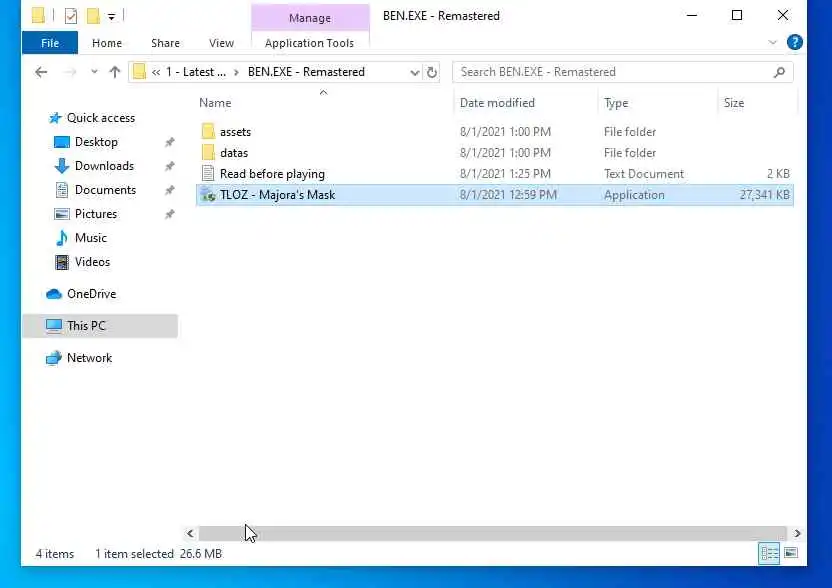Open Desktop in the navigation pane
832x588 pixels.
(96, 142)
